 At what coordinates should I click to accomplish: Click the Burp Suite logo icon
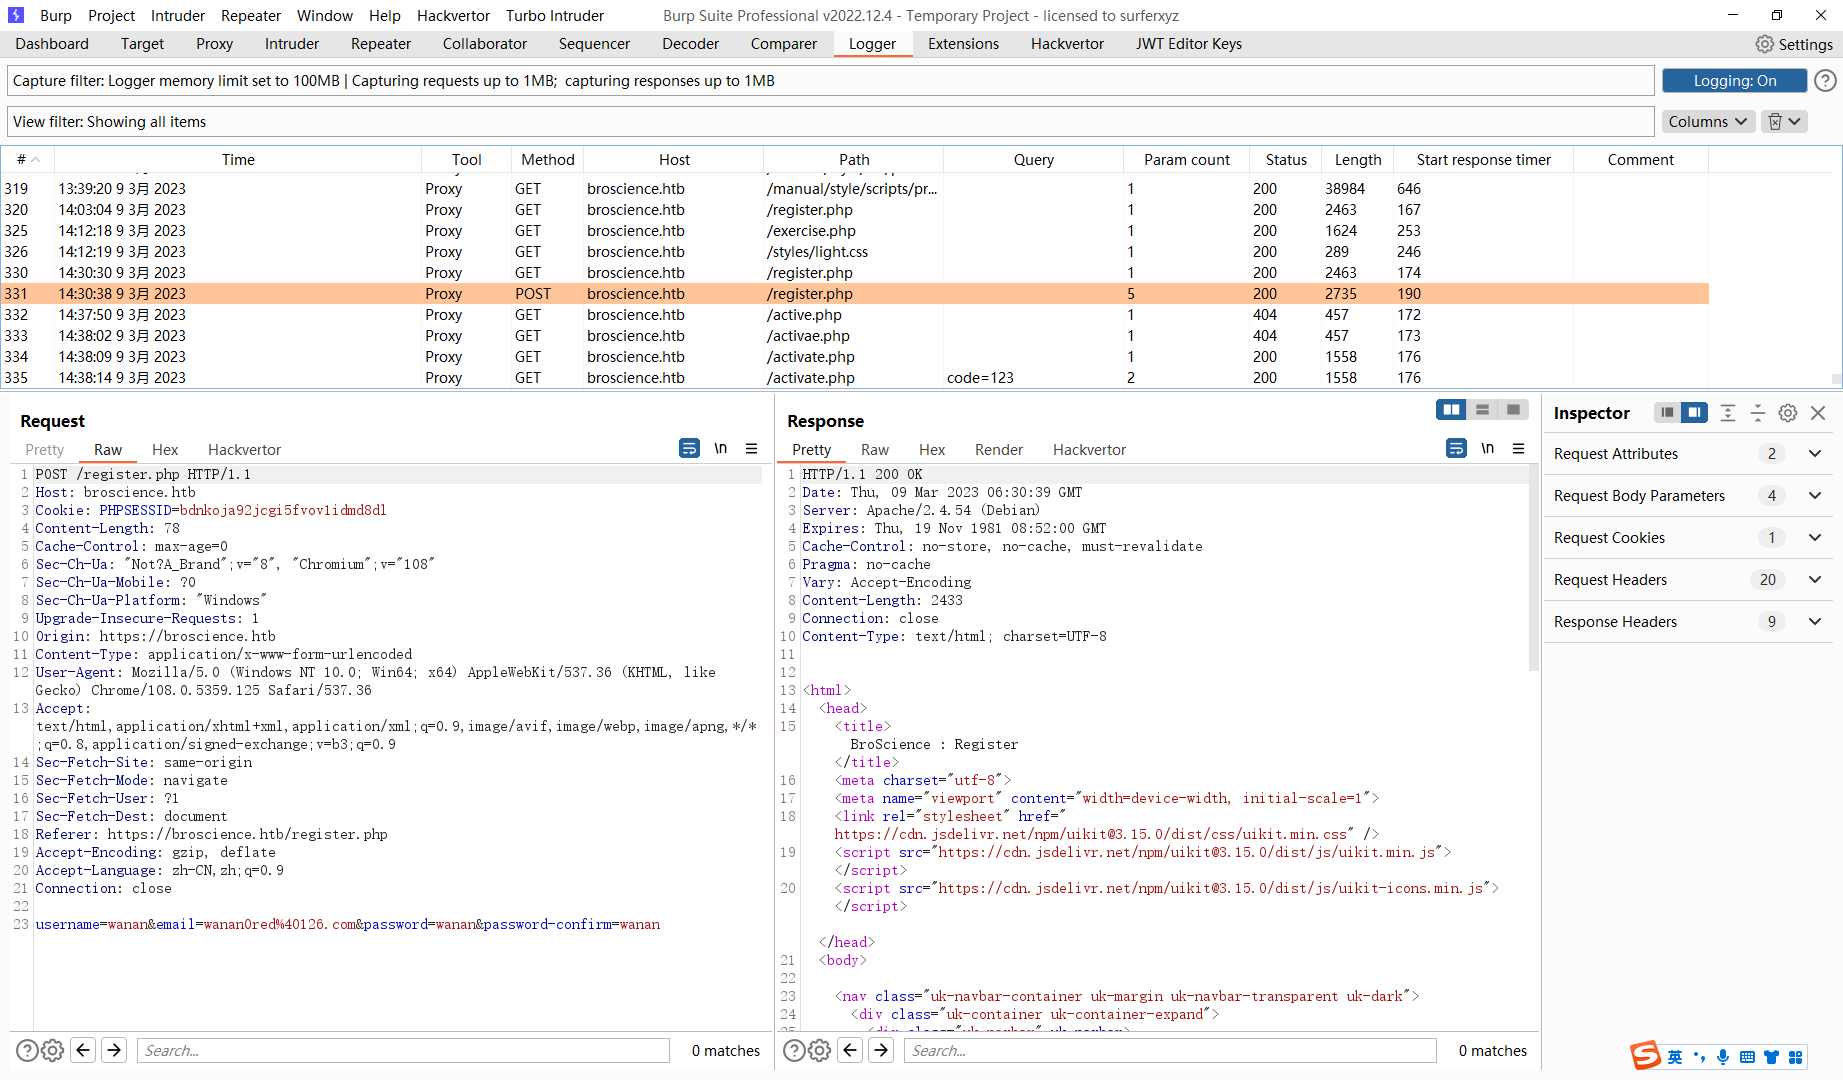(x=16, y=15)
